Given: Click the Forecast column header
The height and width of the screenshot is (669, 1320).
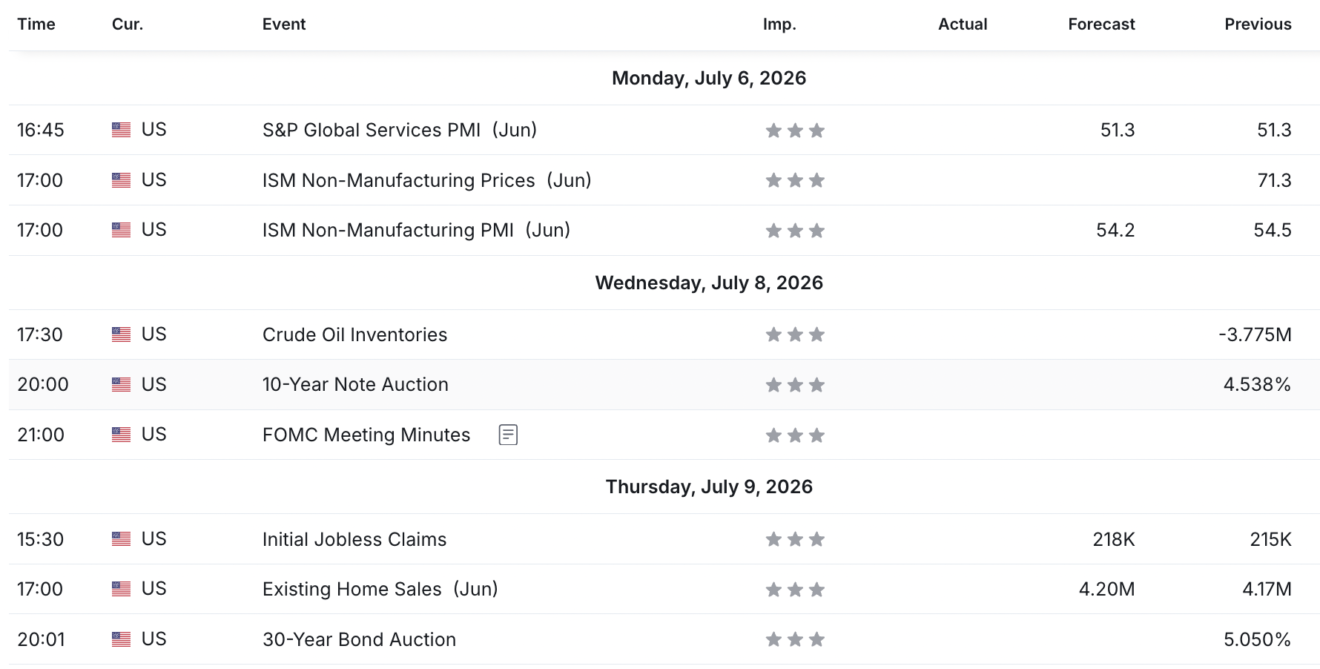Looking at the screenshot, I should [x=1101, y=24].
